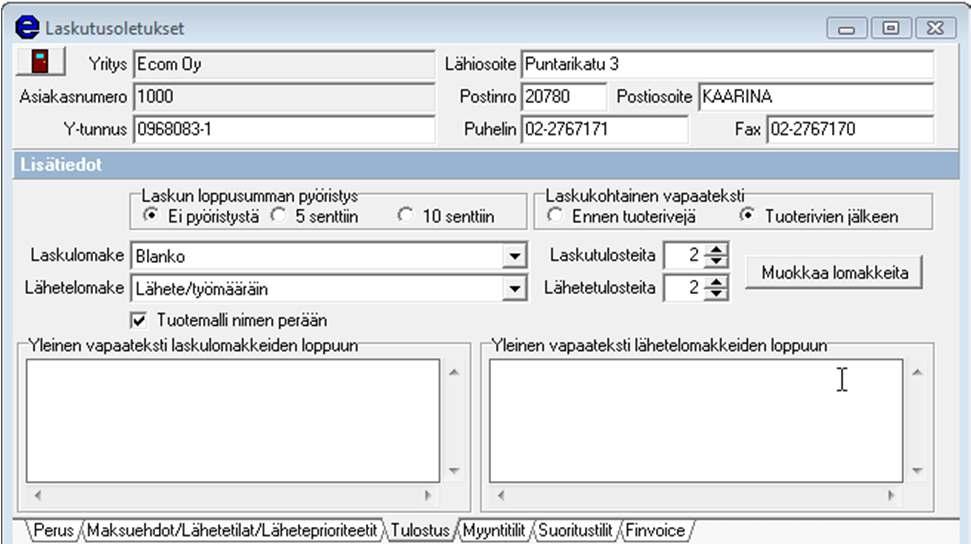Go to the Finvoice tab
This screenshot has width=971, height=544.
[x=655, y=530]
